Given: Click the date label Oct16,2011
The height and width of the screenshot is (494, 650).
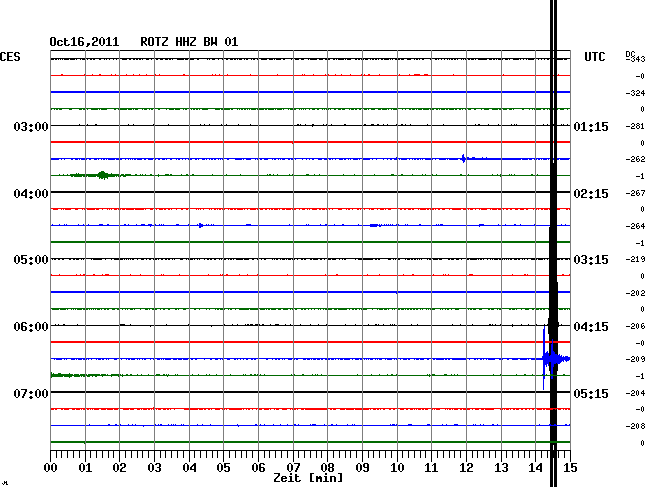Looking at the screenshot, I should click(x=84, y=42).
